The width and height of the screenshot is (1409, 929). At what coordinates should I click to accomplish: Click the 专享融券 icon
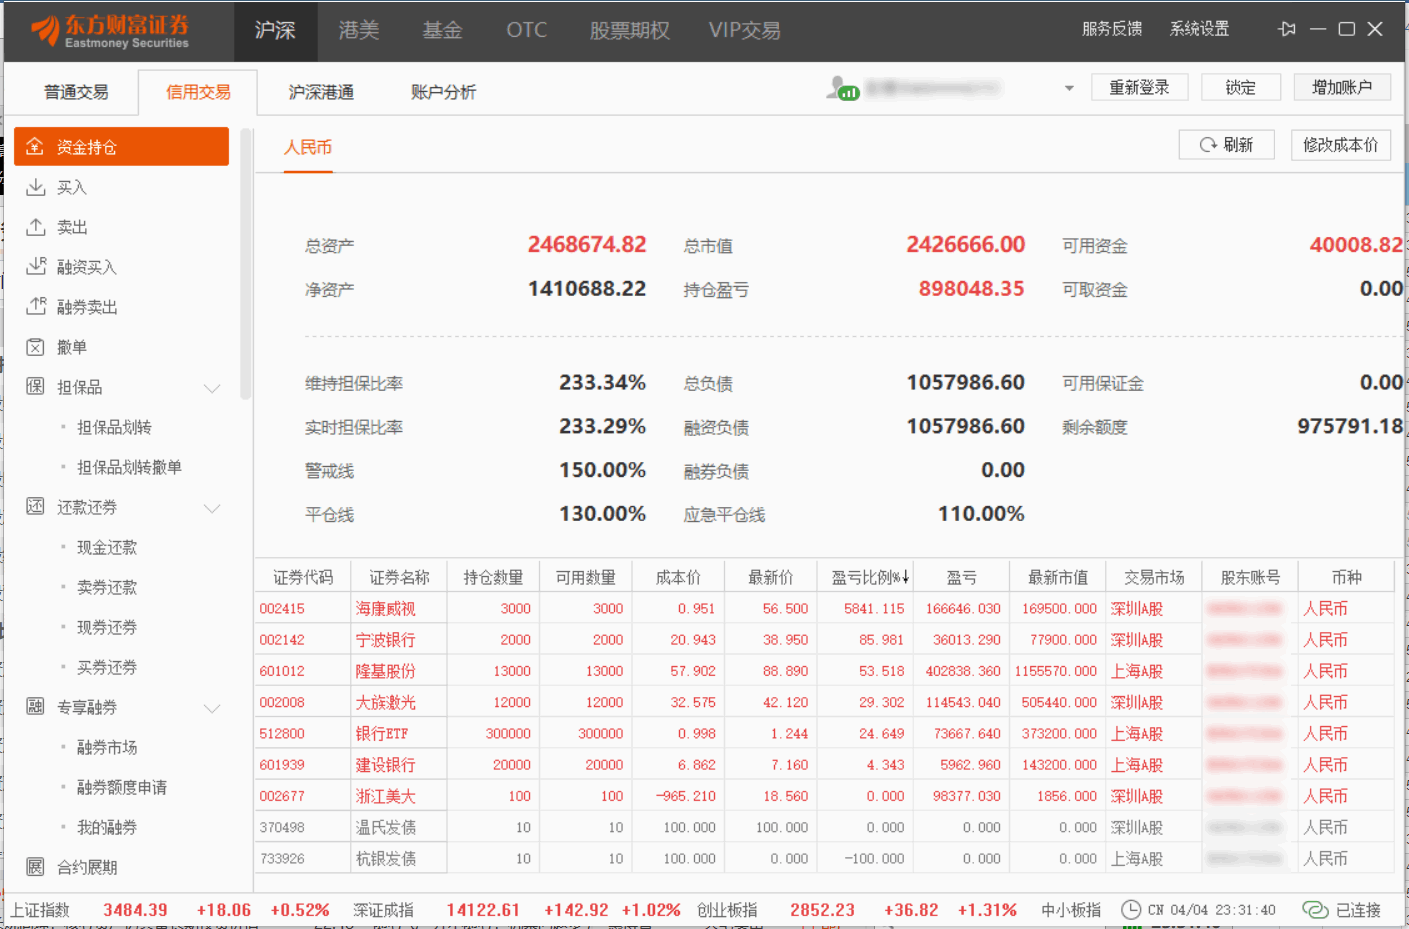pyautogui.click(x=35, y=707)
